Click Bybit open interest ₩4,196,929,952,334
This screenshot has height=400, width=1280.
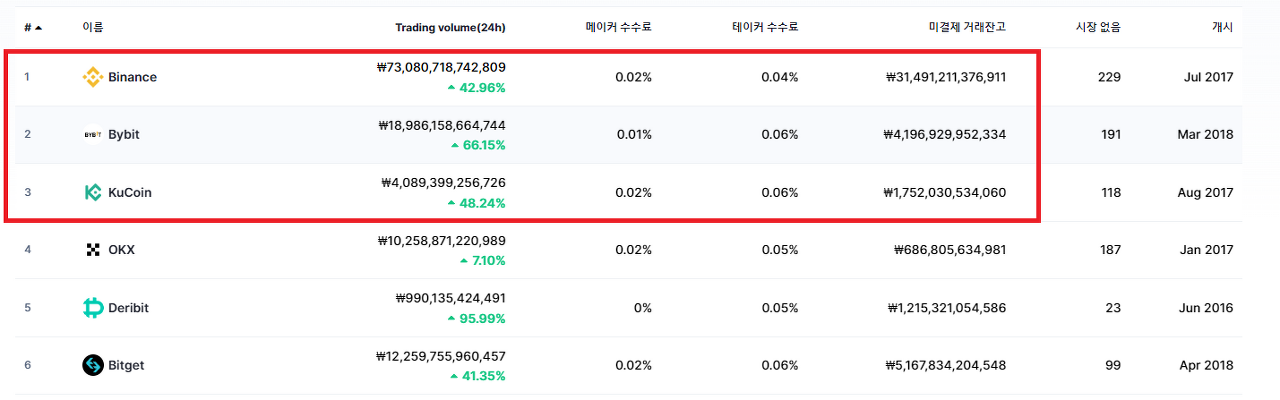coord(945,134)
